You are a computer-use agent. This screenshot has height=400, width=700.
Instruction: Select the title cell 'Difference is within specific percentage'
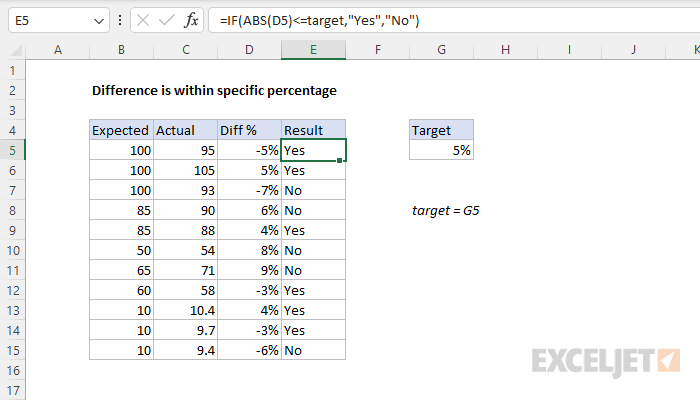tap(214, 90)
